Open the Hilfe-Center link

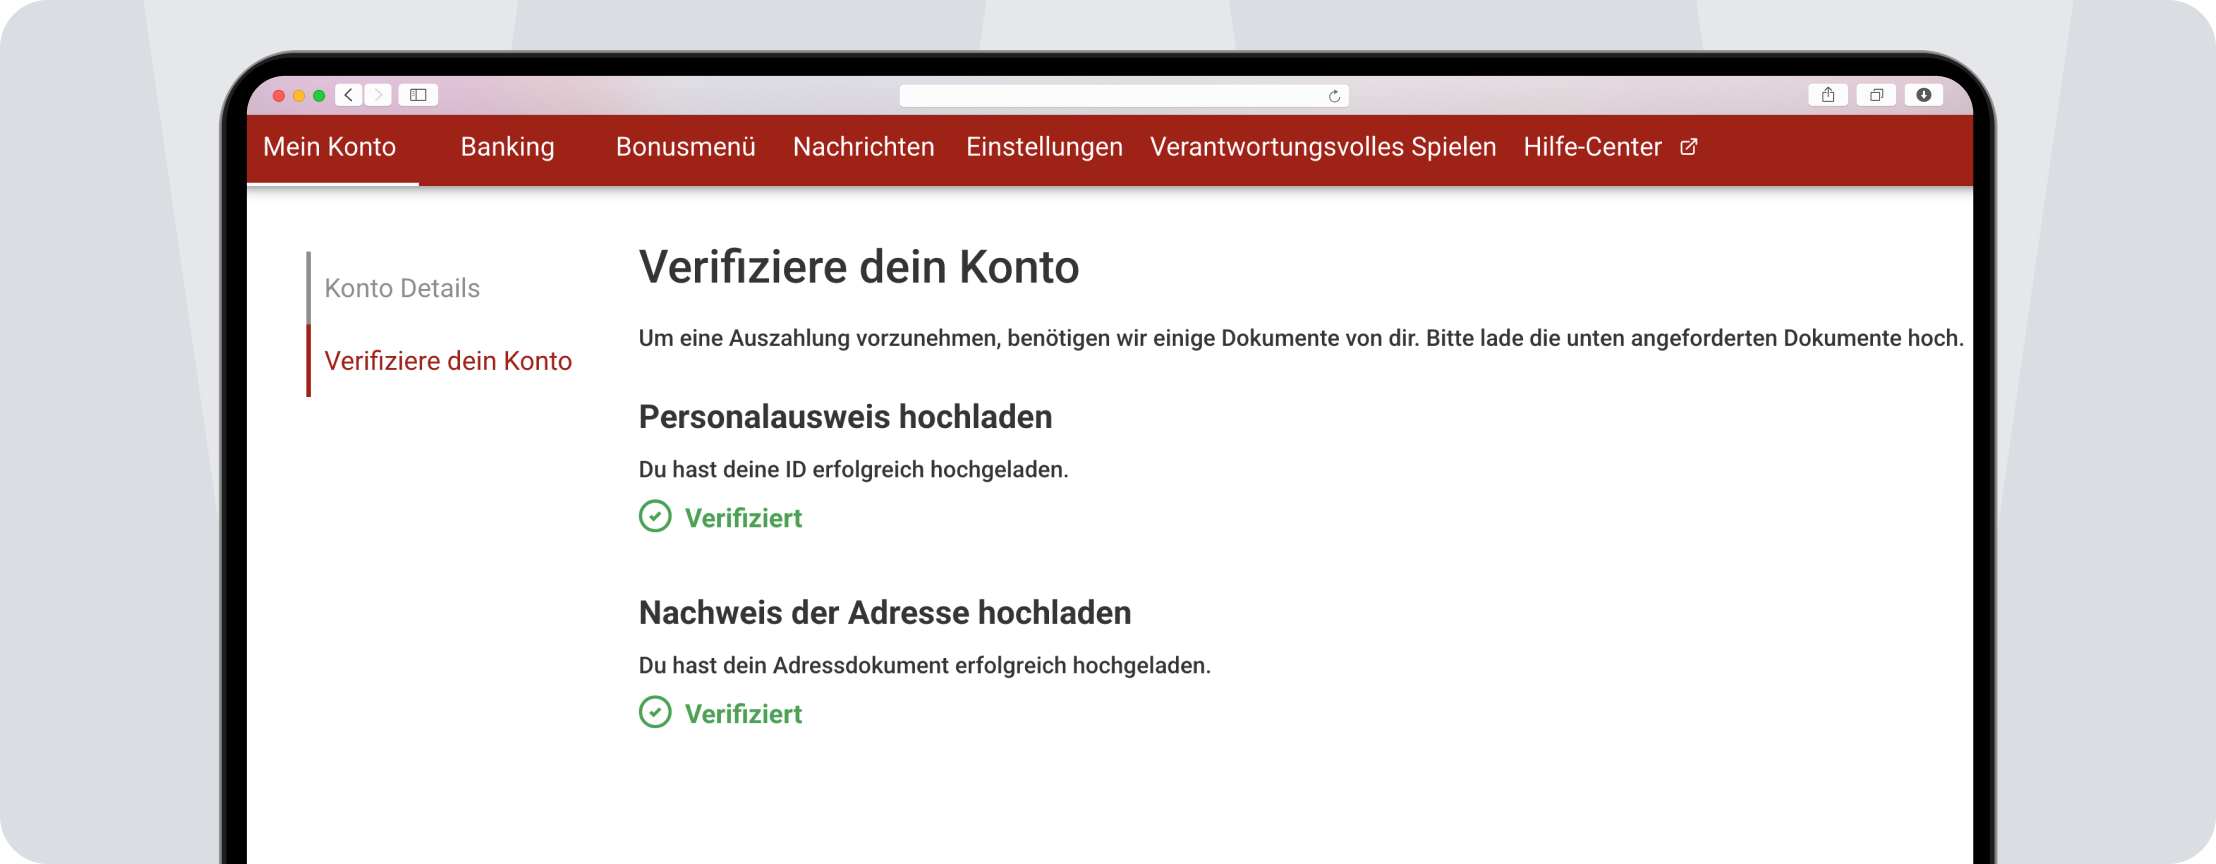[x=1593, y=147]
